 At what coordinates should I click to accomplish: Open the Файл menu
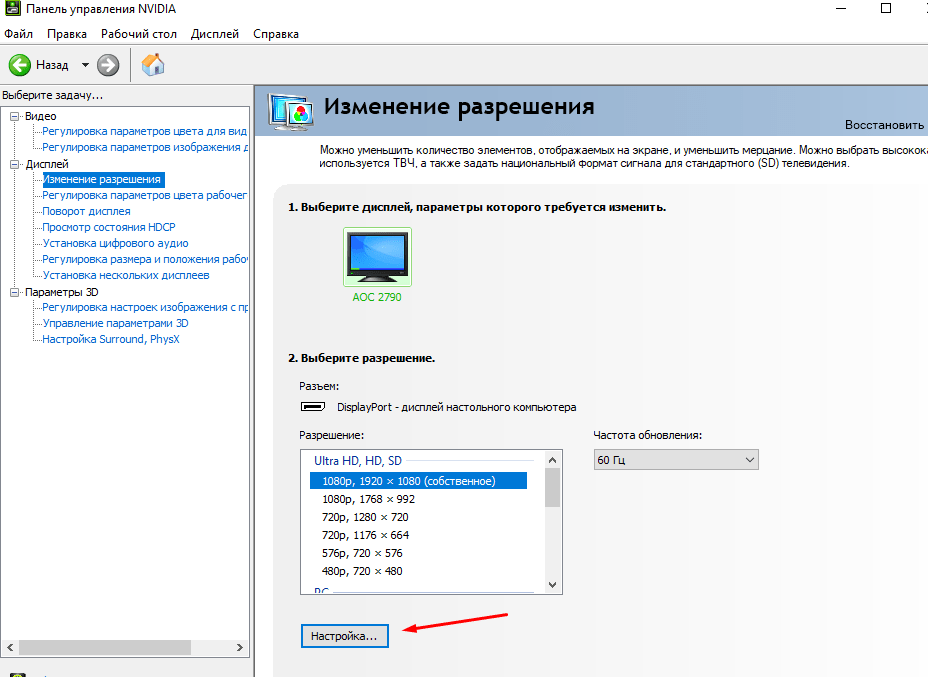[x=18, y=34]
